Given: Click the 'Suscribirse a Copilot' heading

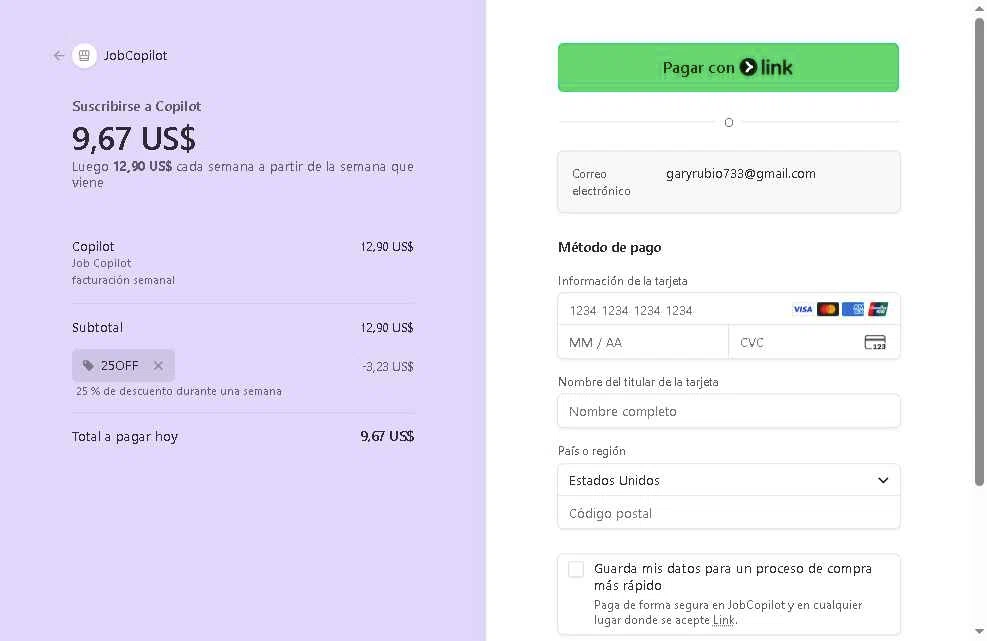Looking at the screenshot, I should pos(137,106).
